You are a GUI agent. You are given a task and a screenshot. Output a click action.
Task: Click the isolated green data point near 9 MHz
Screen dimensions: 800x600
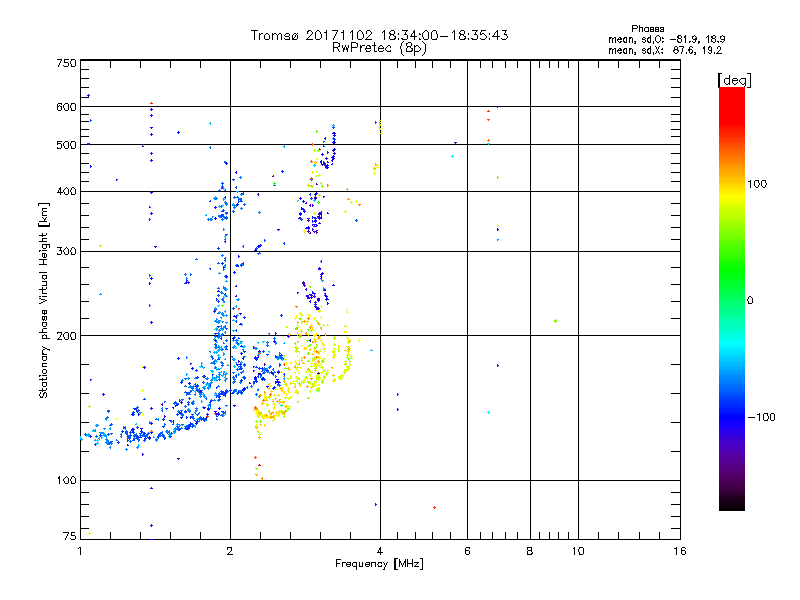555,321
